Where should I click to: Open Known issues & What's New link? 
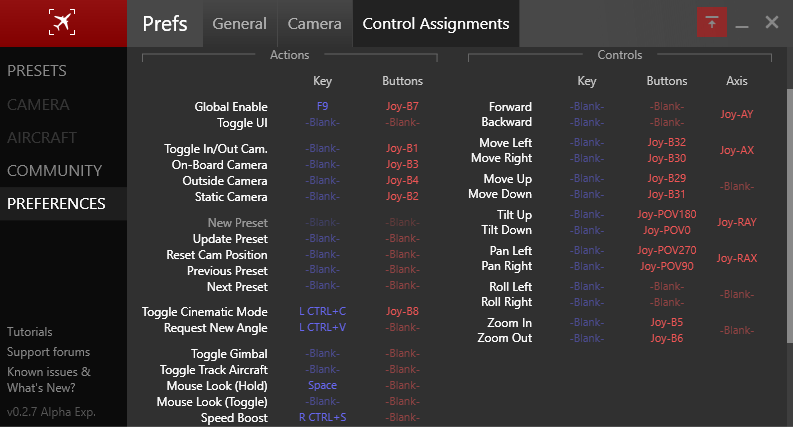(x=49, y=380)
